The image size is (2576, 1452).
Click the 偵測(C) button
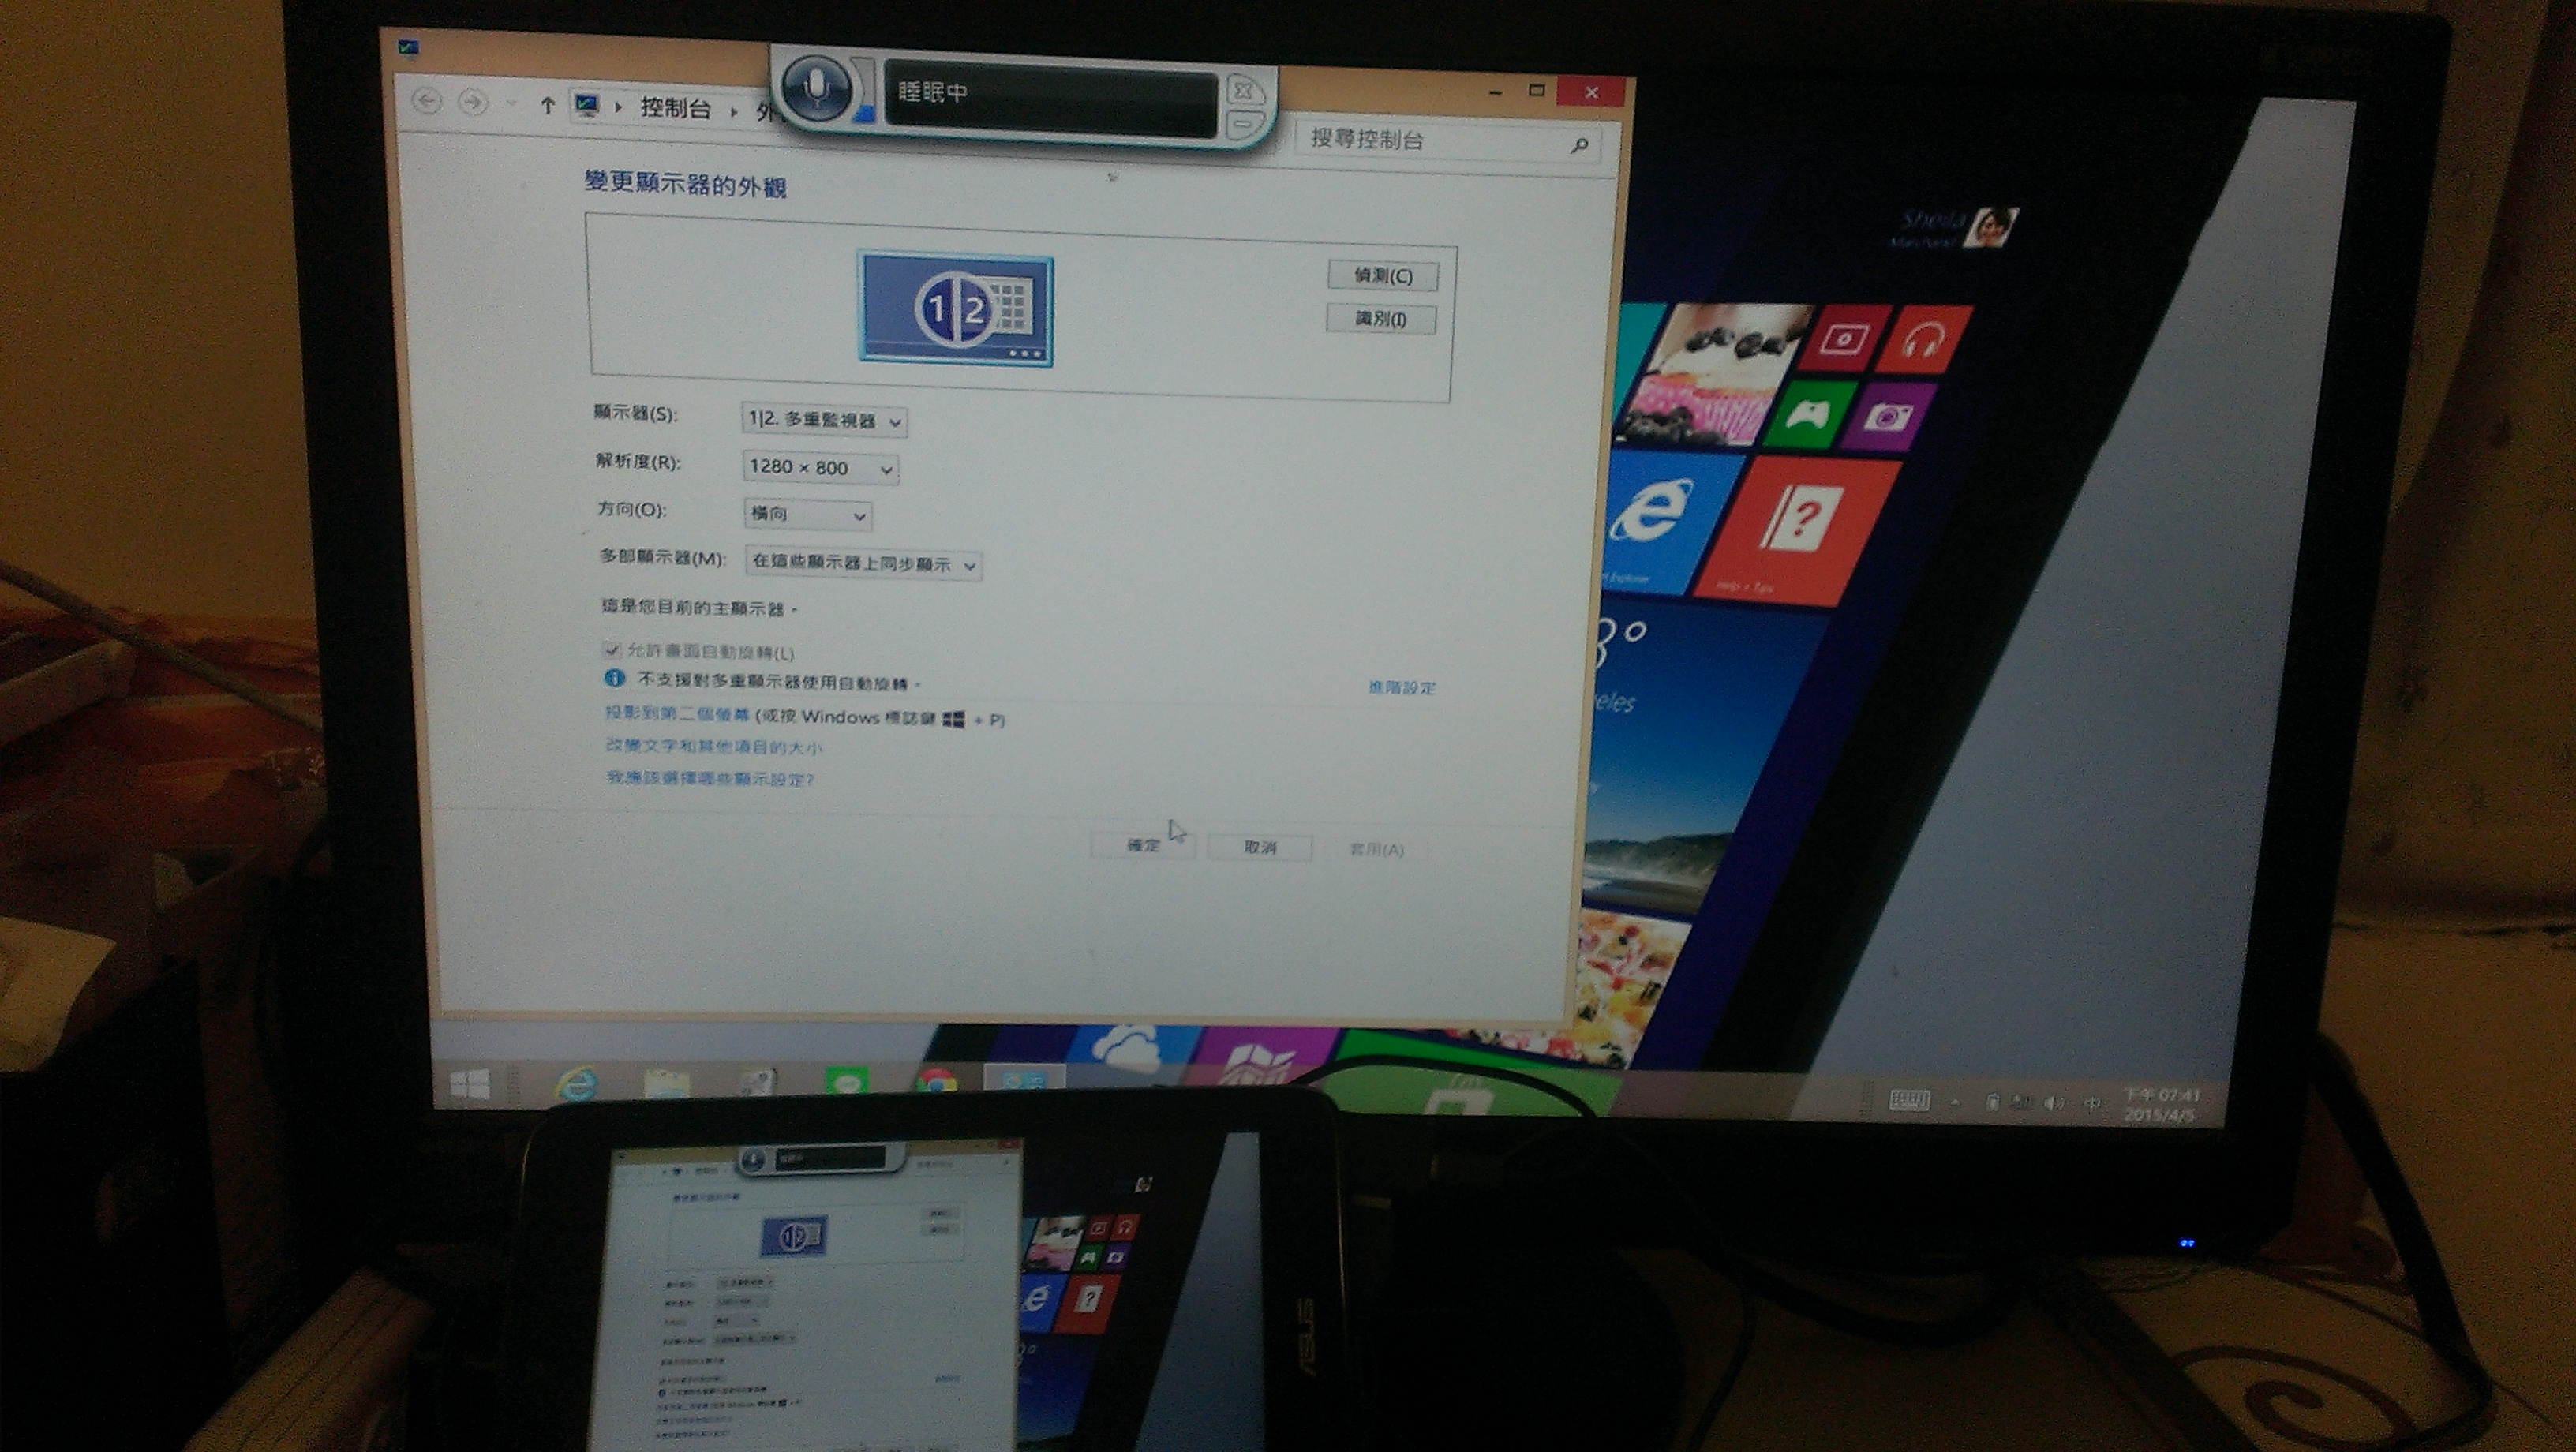1383,275
